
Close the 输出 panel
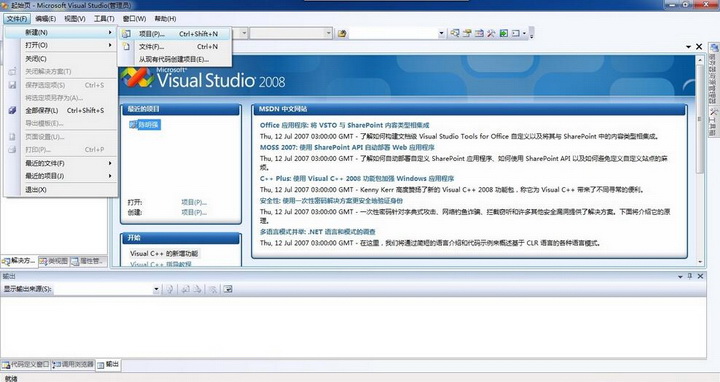click(x=700, y=276)
